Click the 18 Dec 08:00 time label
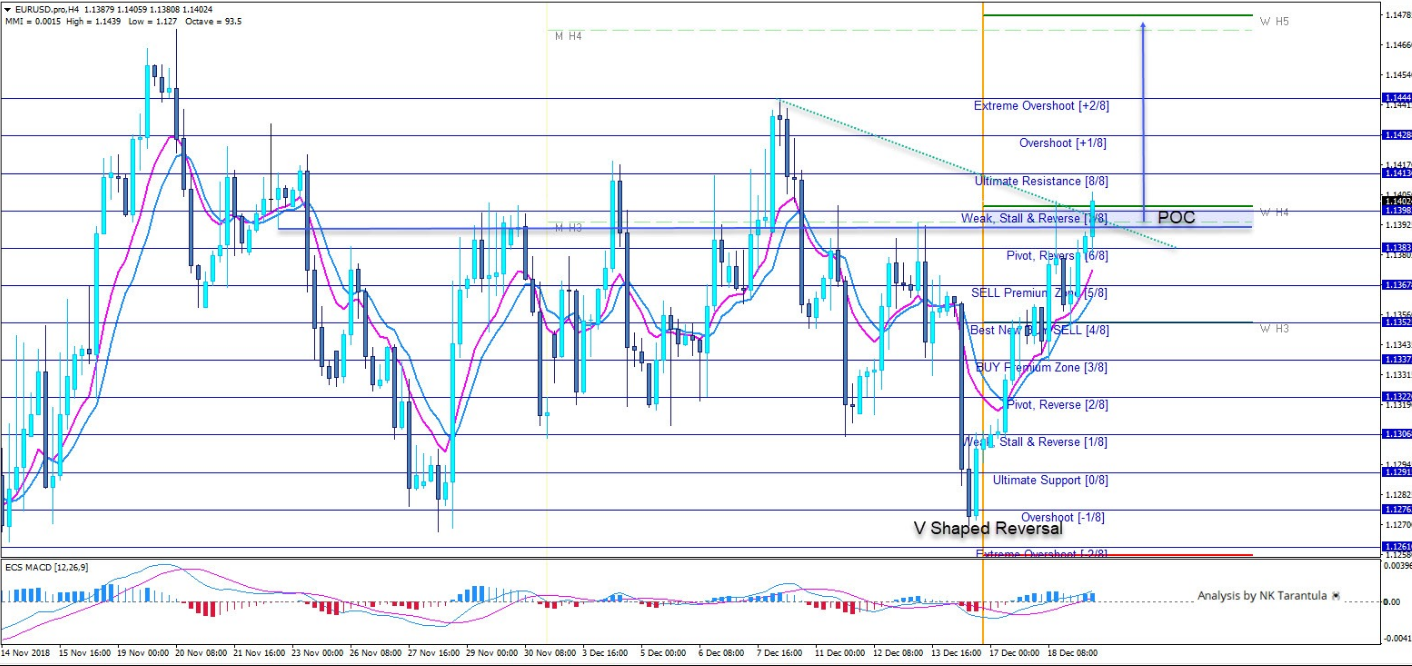This screenshot has height=666, width=1412. pos(1072,651)
